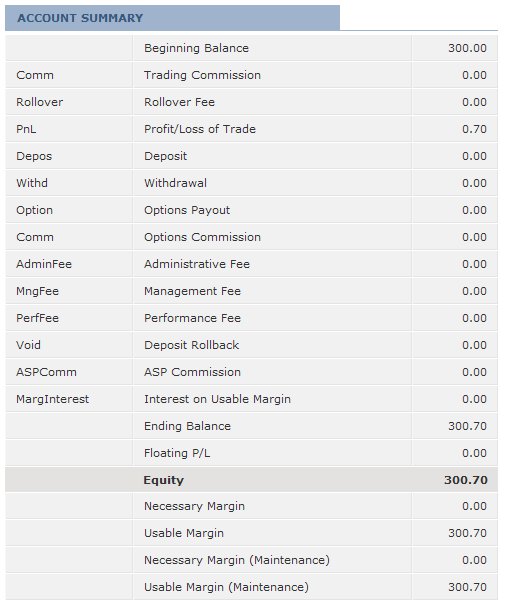This screenshot has height=606, width=508.
Task: Click the Options Payout row label
Action: tap(187, 210)
